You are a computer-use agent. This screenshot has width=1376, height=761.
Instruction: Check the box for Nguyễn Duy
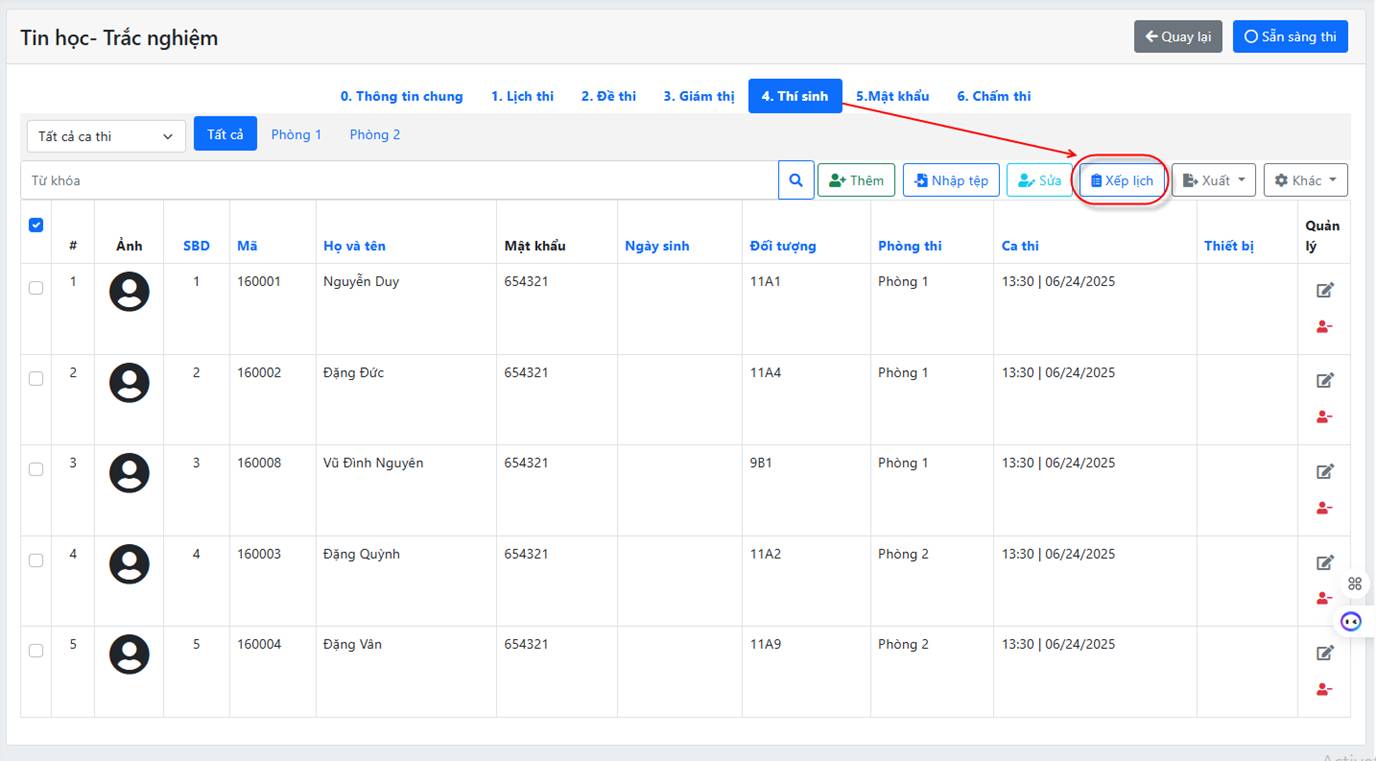click(36, 288)
